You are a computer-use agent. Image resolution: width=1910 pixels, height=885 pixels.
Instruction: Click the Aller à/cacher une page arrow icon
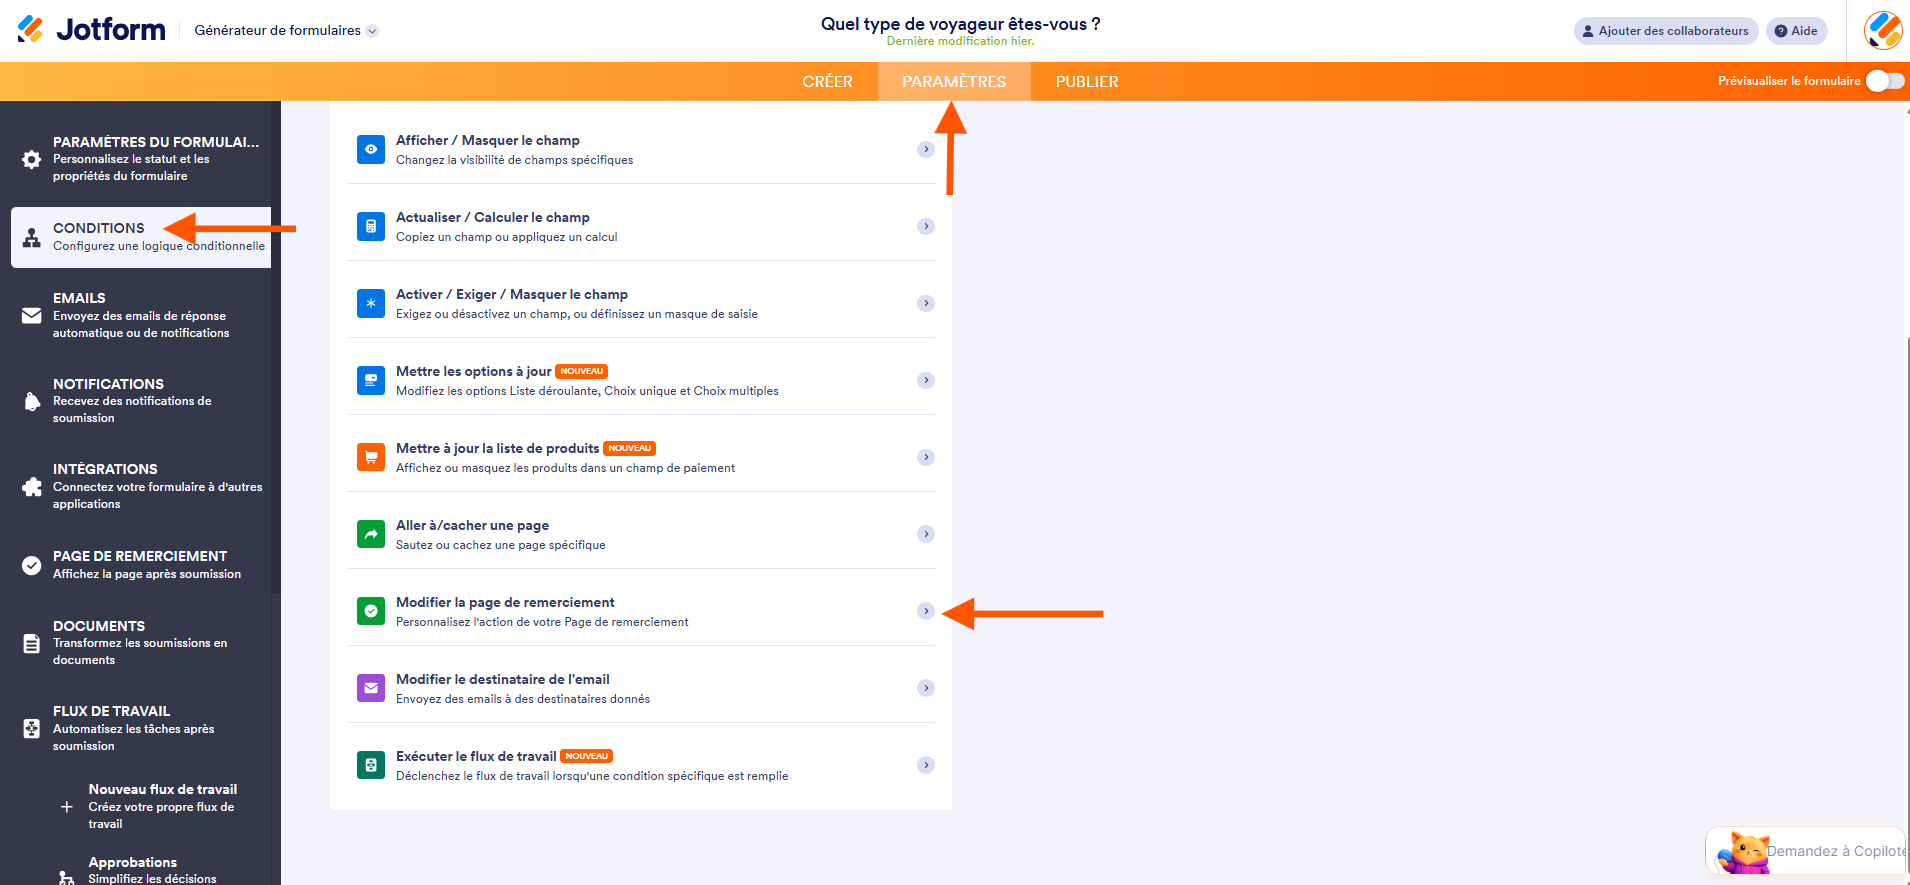click(371, 534)
